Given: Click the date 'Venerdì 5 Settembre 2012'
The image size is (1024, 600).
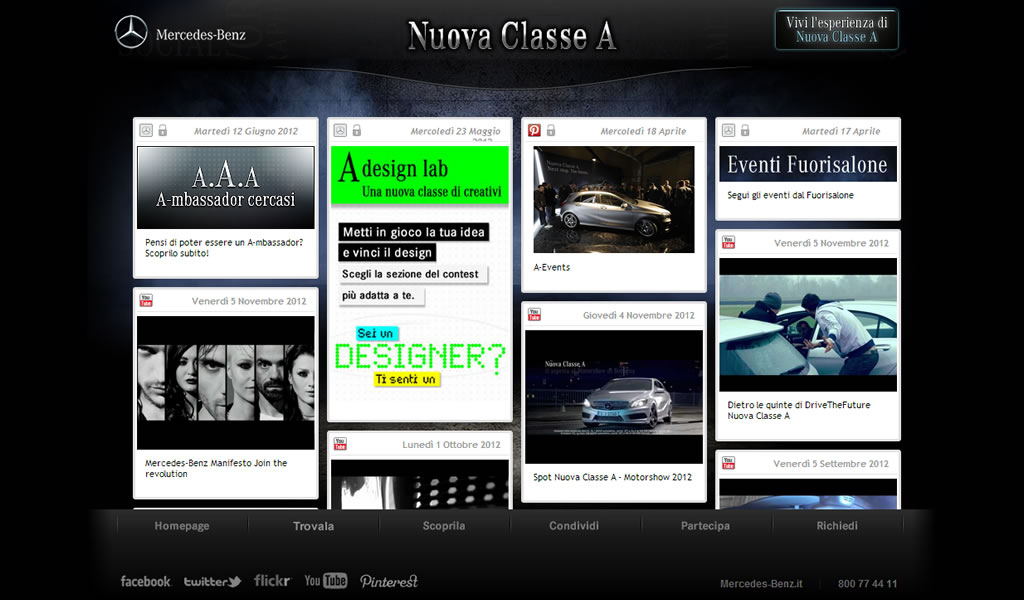Looking at the screenshot, I should point(831,464).
